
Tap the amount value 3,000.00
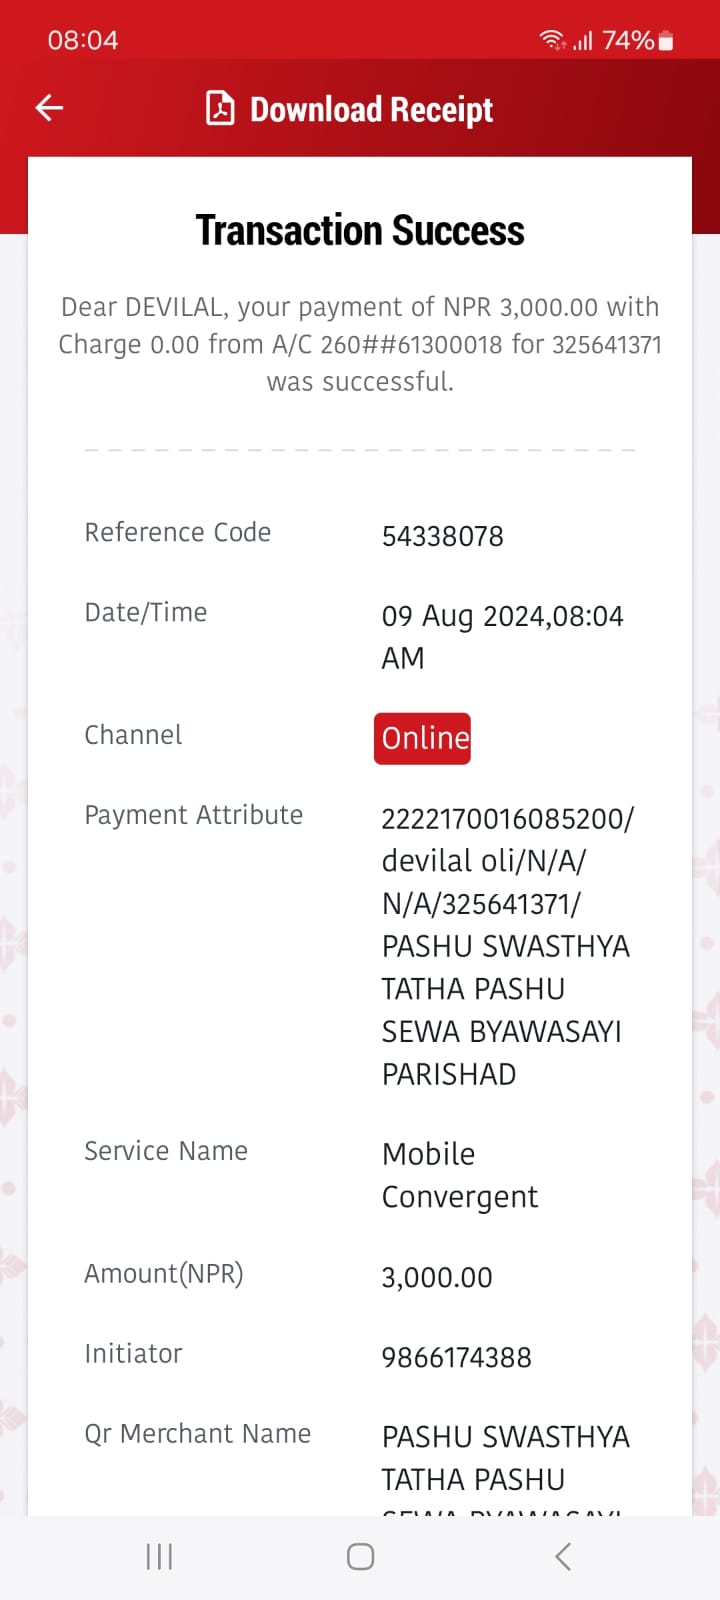[x=437, y=1277]
